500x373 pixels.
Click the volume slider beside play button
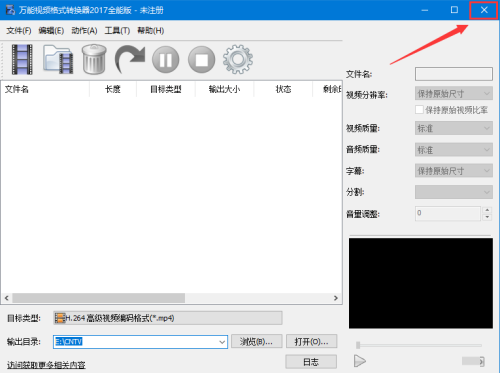(x=473, y=361)
